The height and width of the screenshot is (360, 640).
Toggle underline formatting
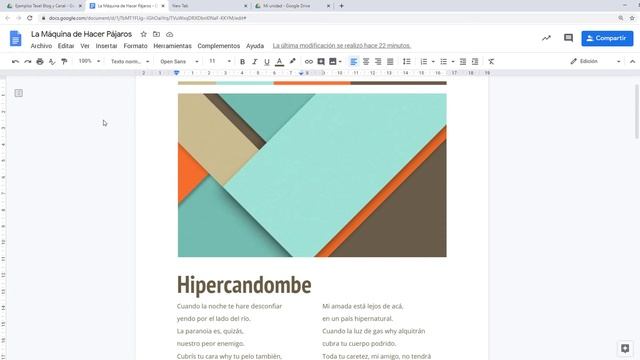pyautogui.click(x=267, y=62)
